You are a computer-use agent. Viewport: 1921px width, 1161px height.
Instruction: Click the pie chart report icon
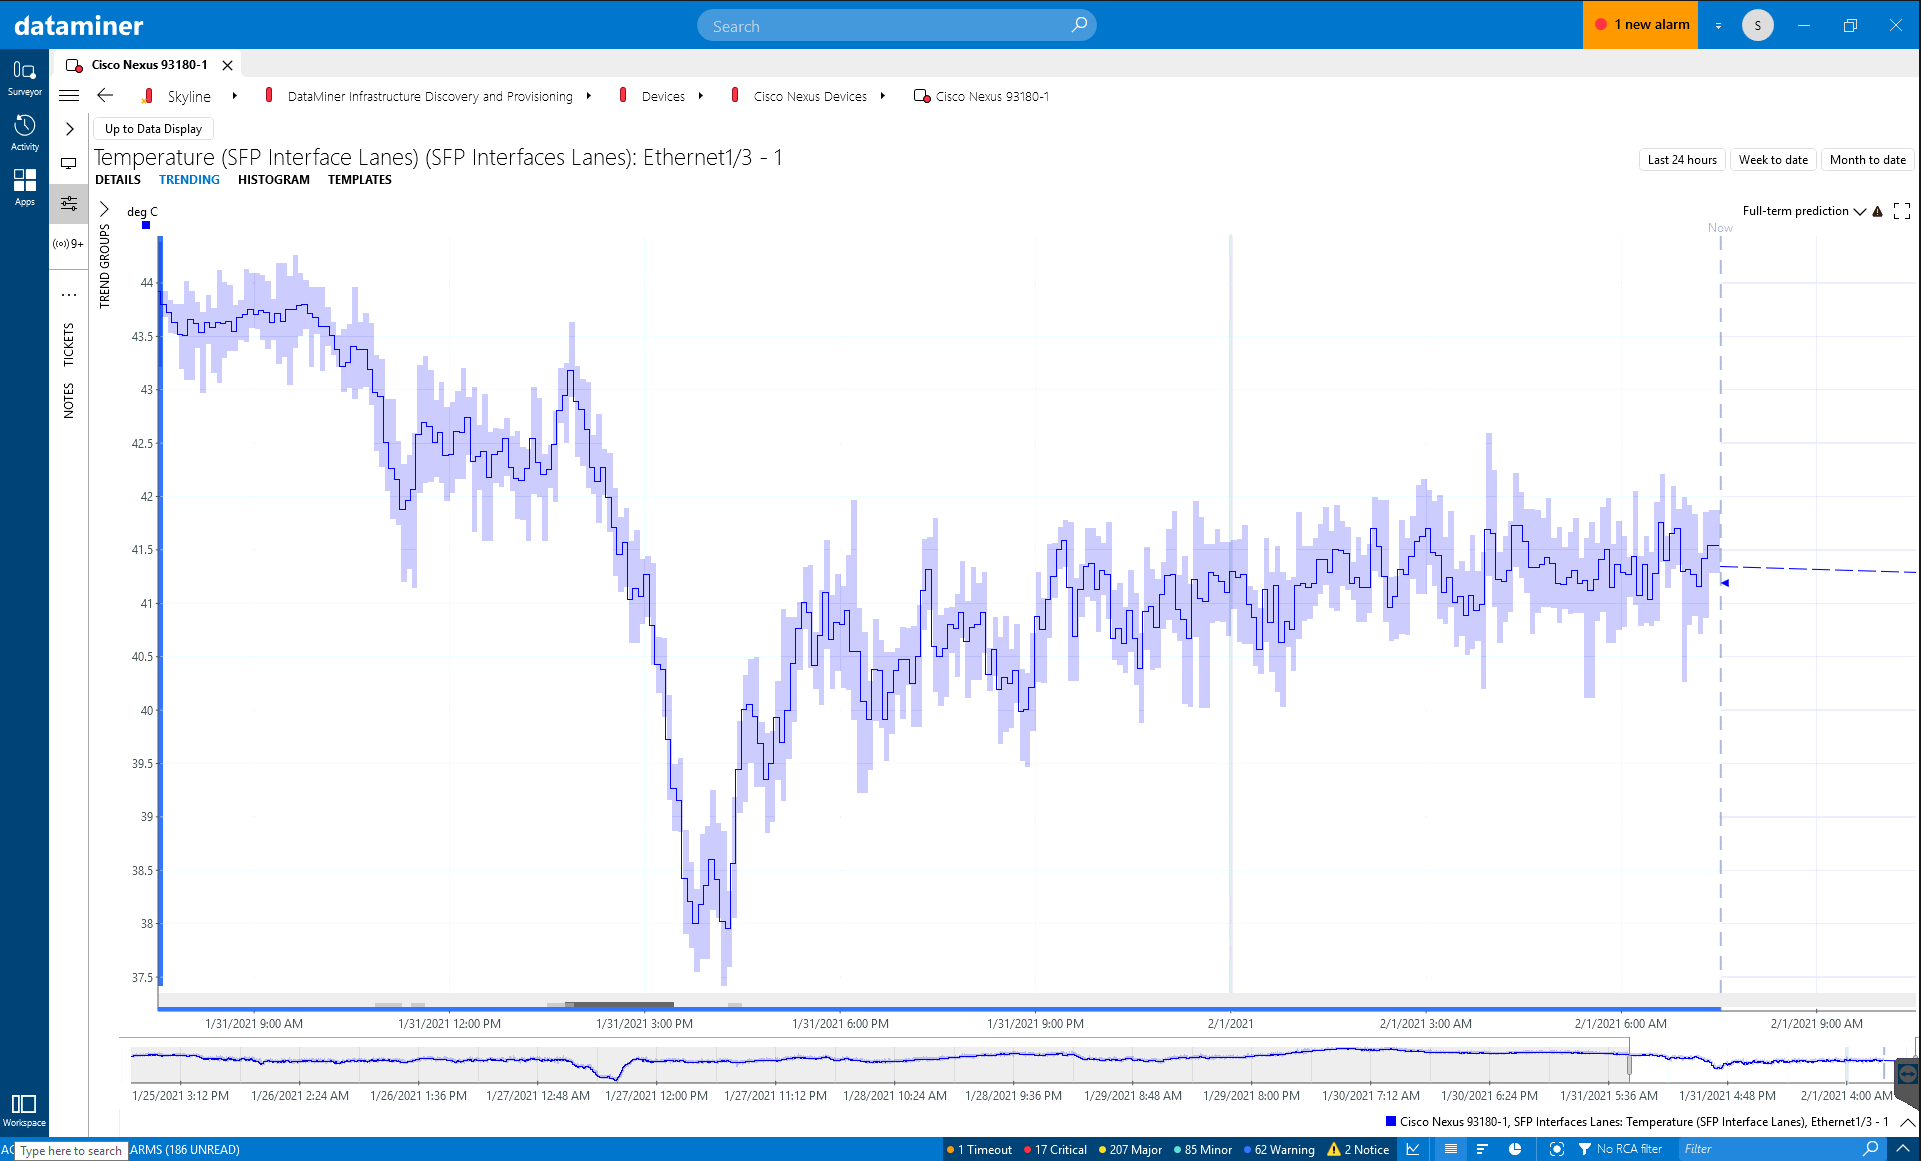(1515, 1149)
